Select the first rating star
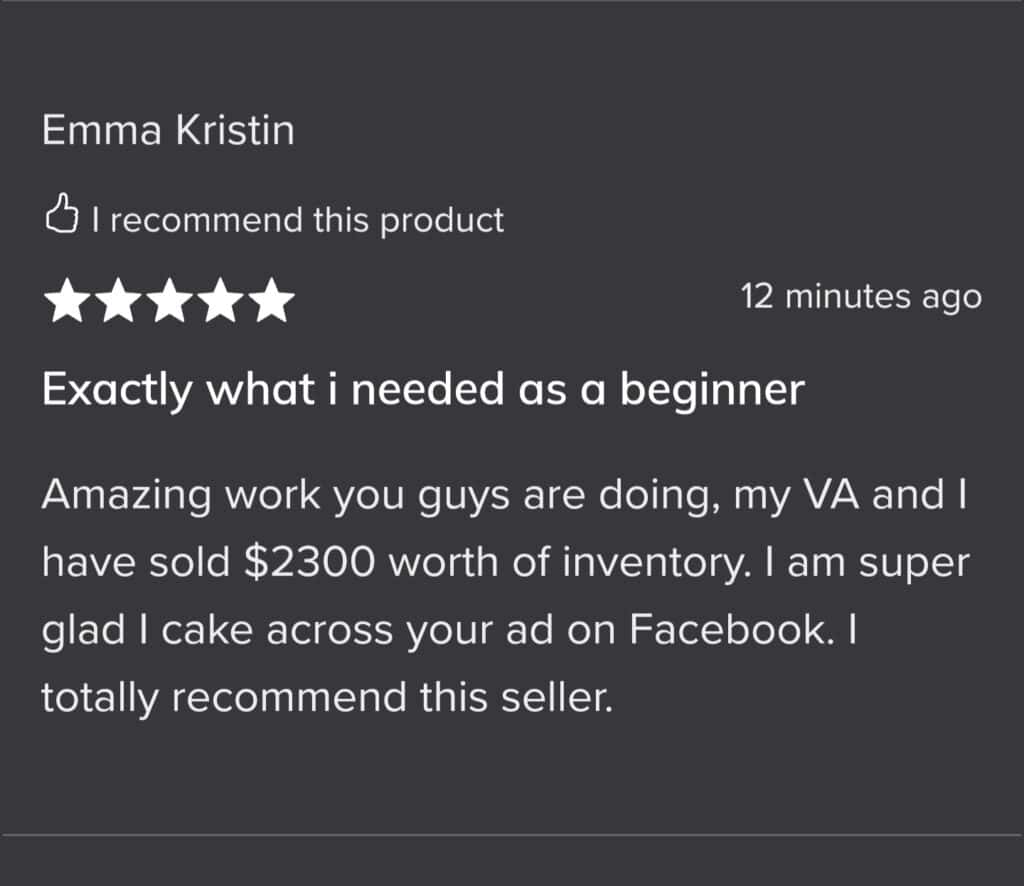 coord(67,303)
